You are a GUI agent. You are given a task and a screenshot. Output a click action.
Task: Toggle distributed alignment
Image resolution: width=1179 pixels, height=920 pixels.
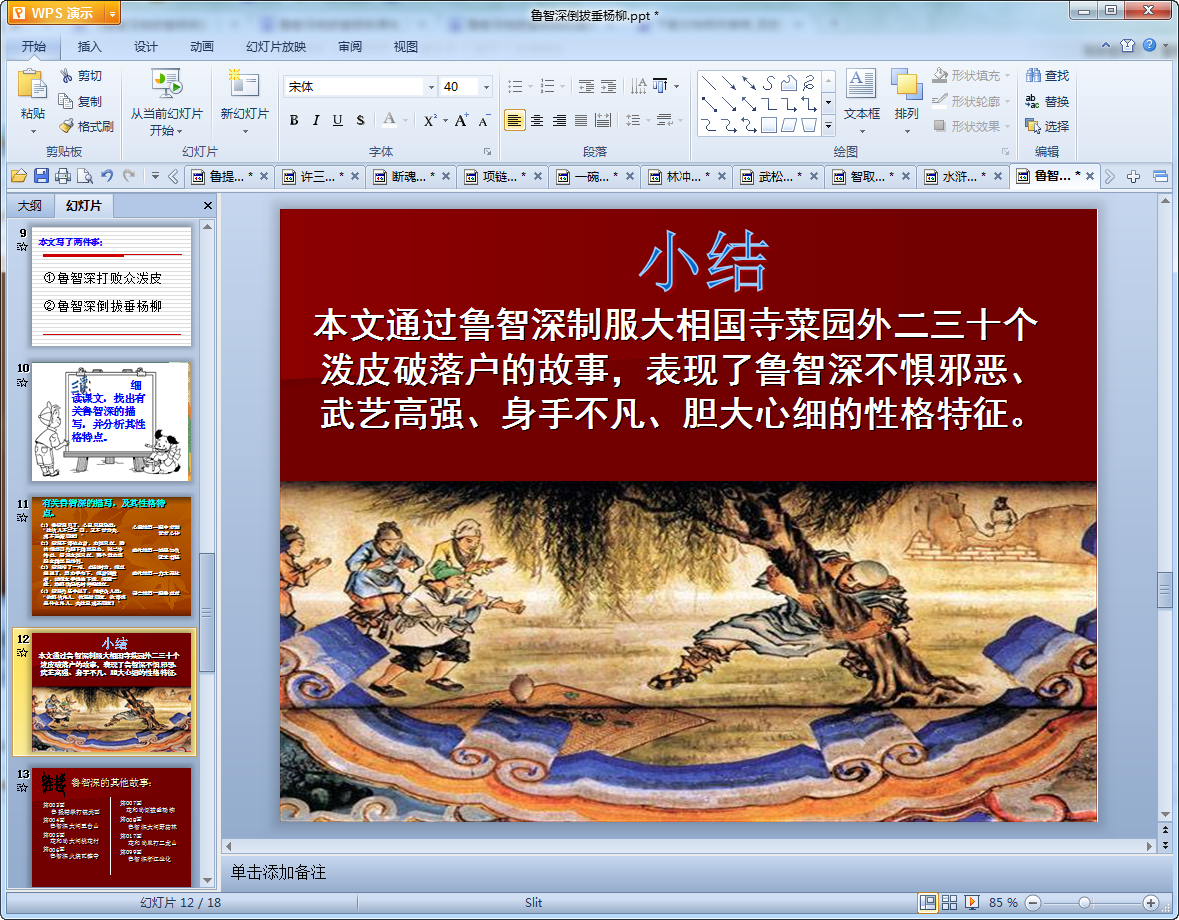point(603,120)
